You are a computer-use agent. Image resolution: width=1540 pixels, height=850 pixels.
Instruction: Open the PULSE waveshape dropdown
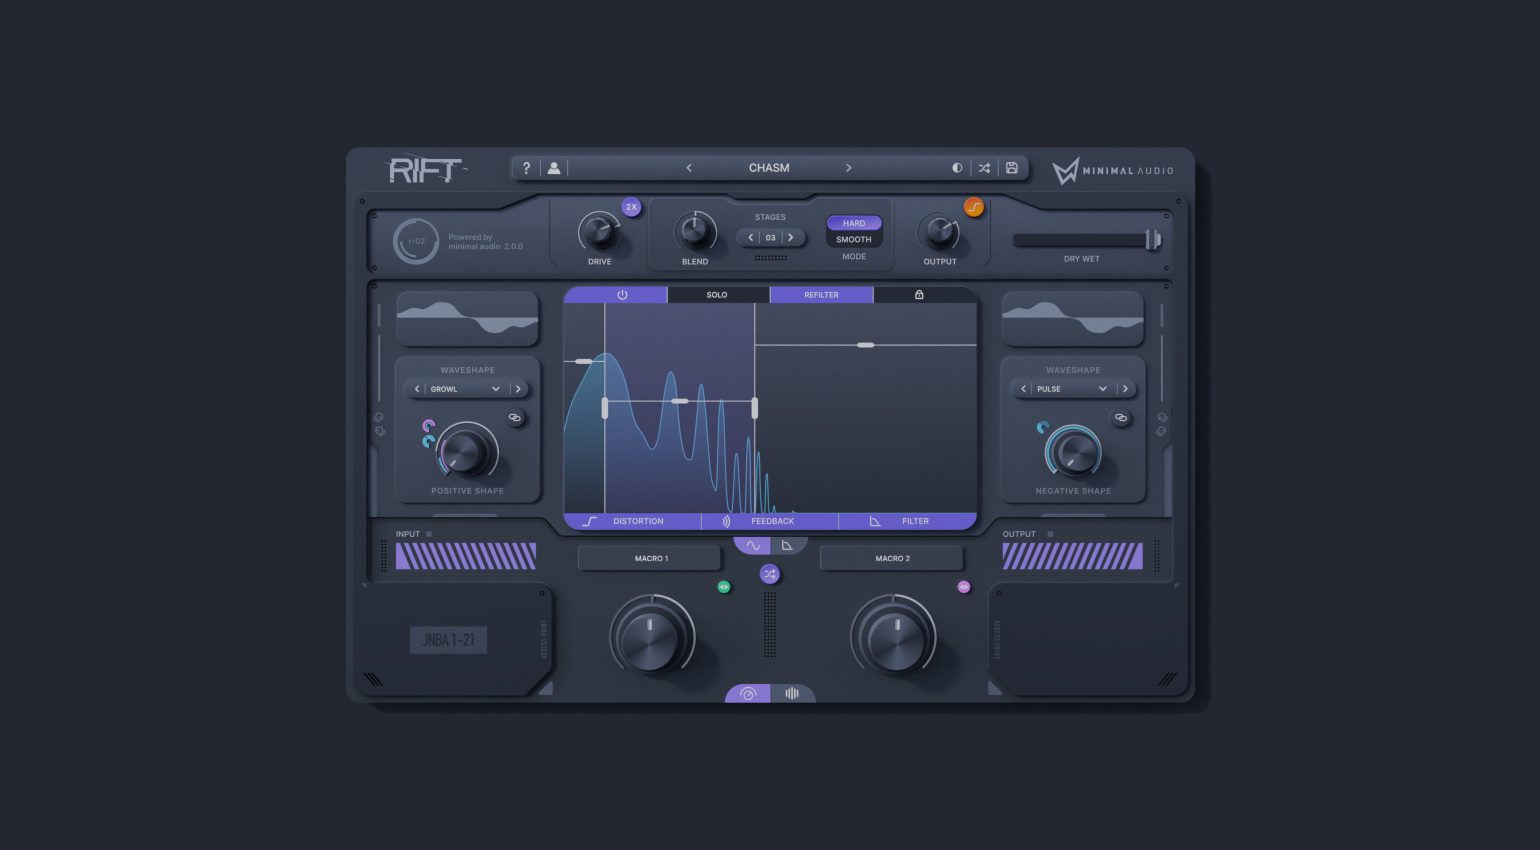point(1072,389)
